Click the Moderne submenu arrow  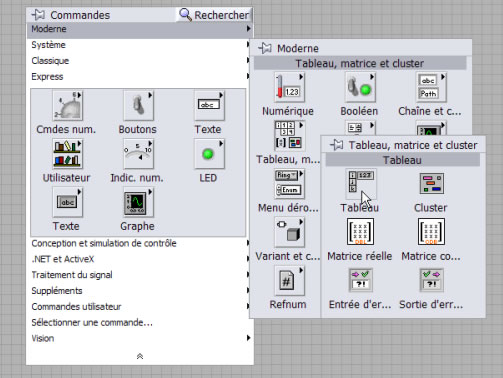tap(248, 29)
